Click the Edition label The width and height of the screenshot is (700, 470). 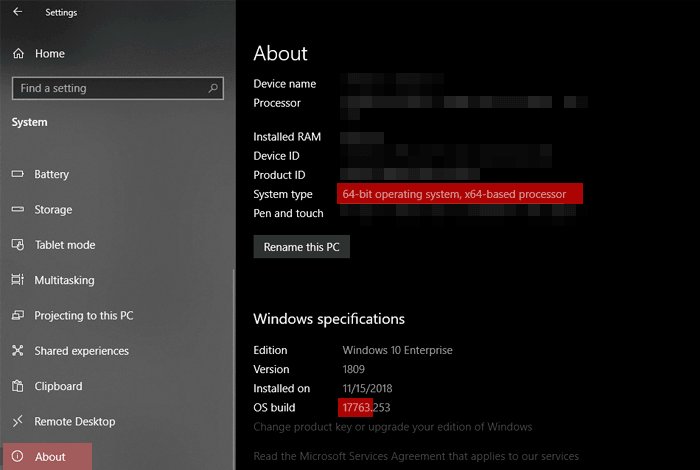pyautogui.click(x=270, y=350)
